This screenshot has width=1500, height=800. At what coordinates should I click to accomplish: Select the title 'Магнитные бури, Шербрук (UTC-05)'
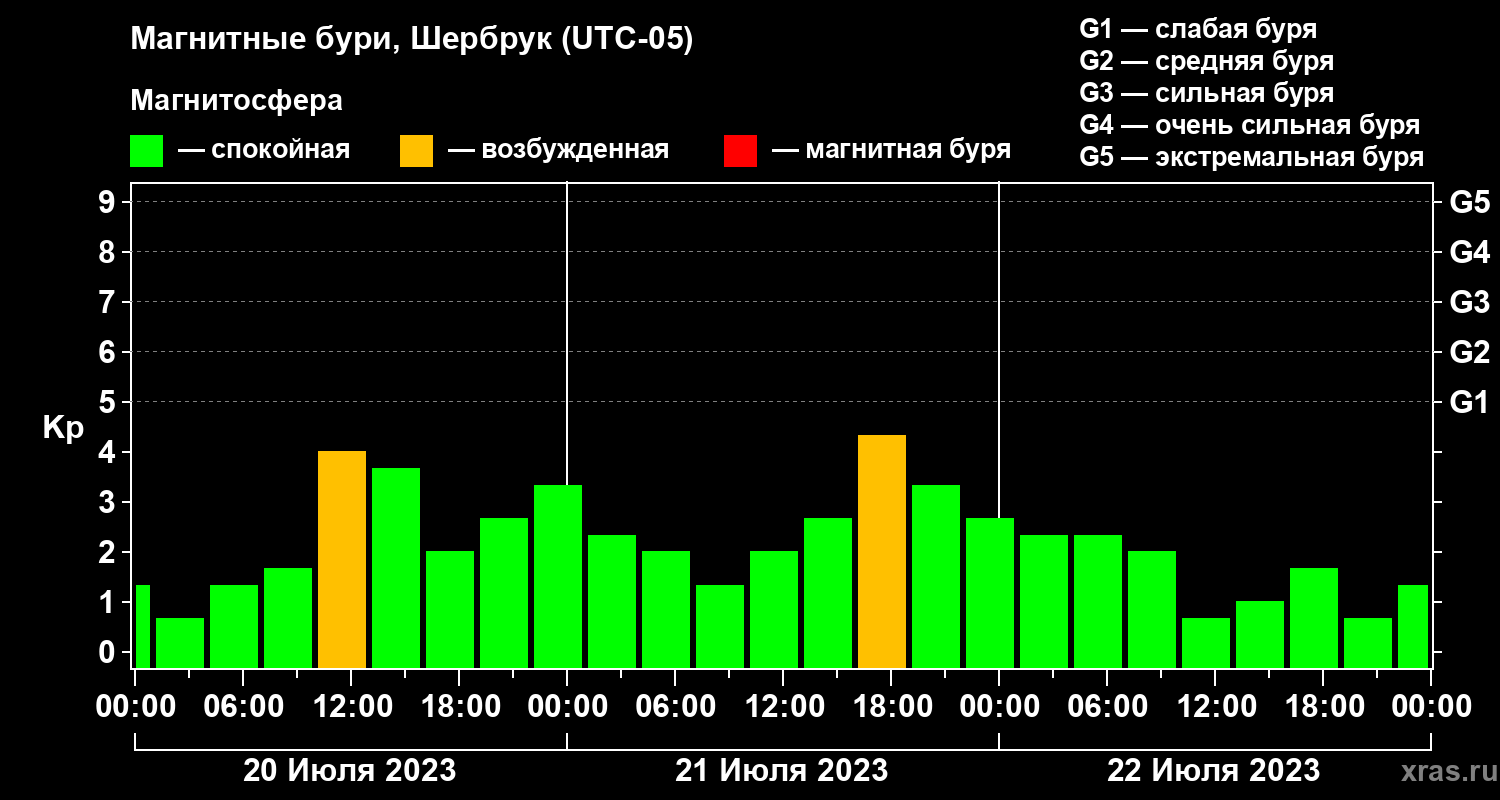(411, 41)
